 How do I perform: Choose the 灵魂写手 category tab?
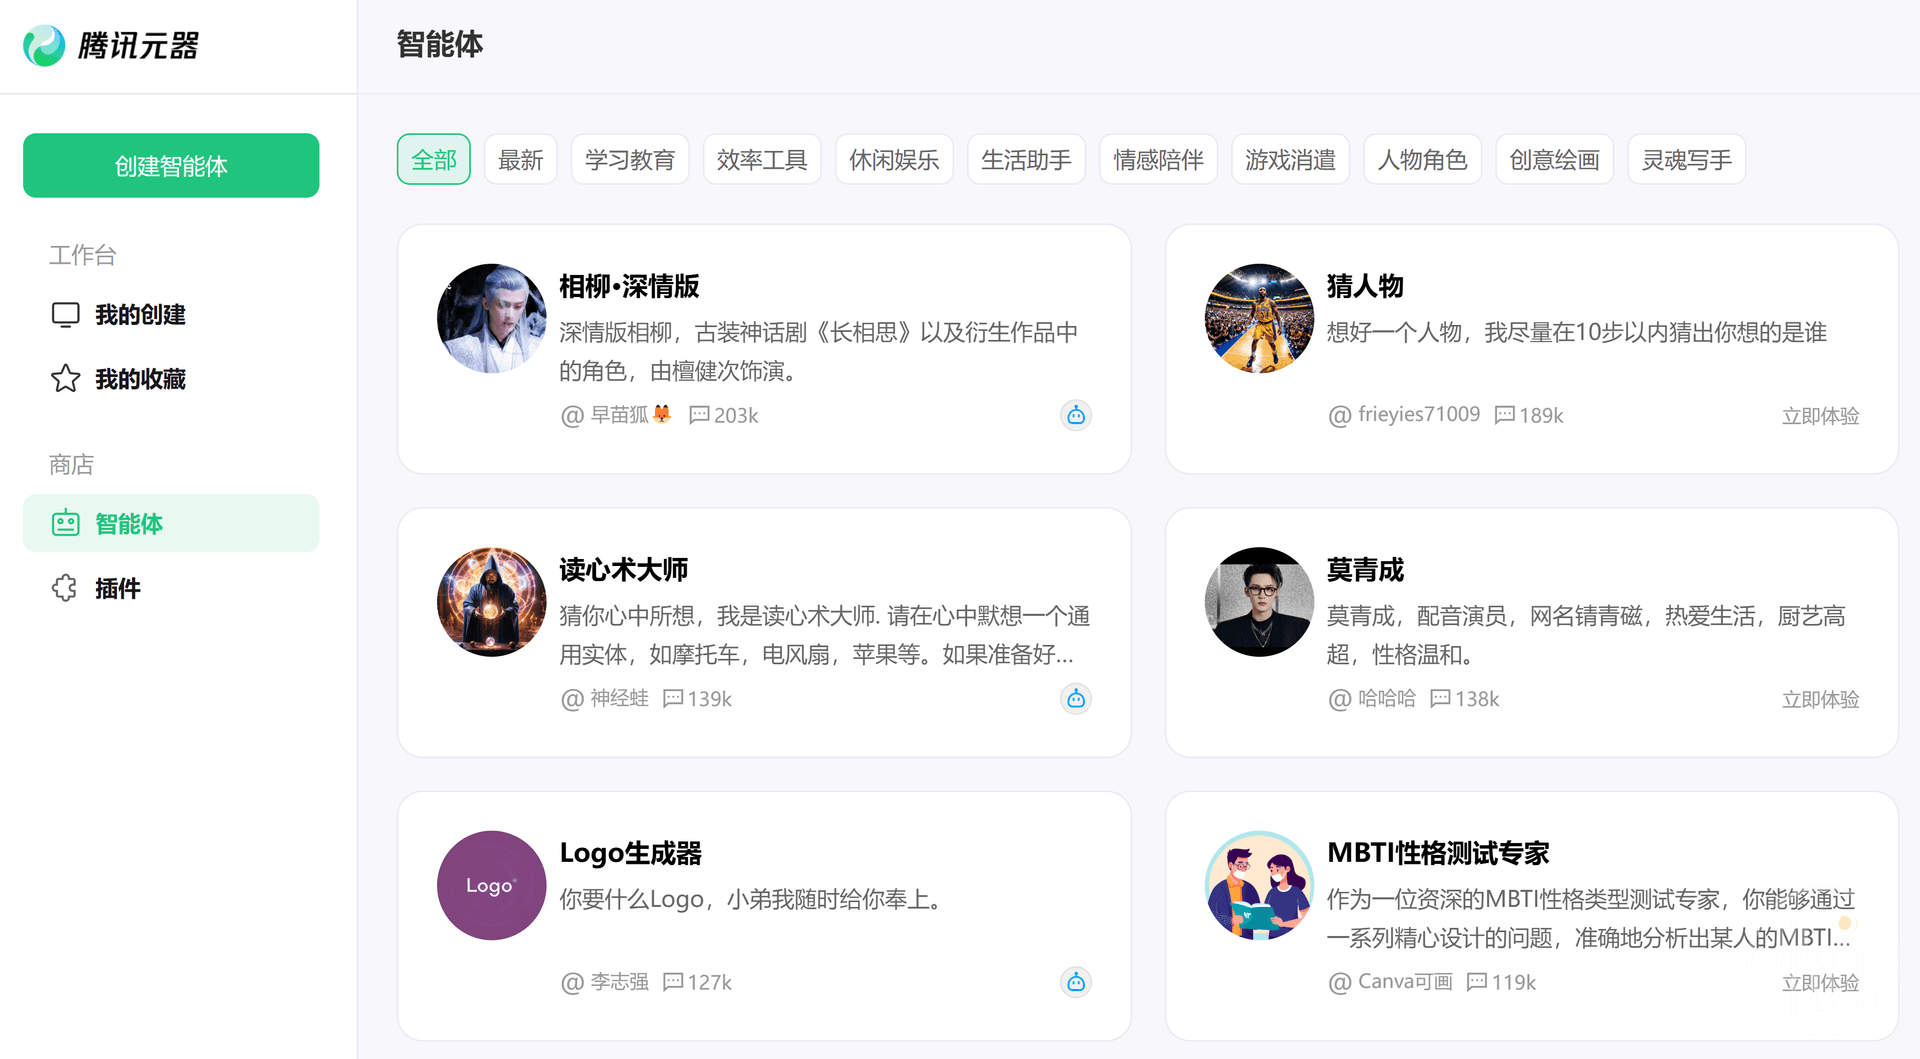pos(1686,160)
